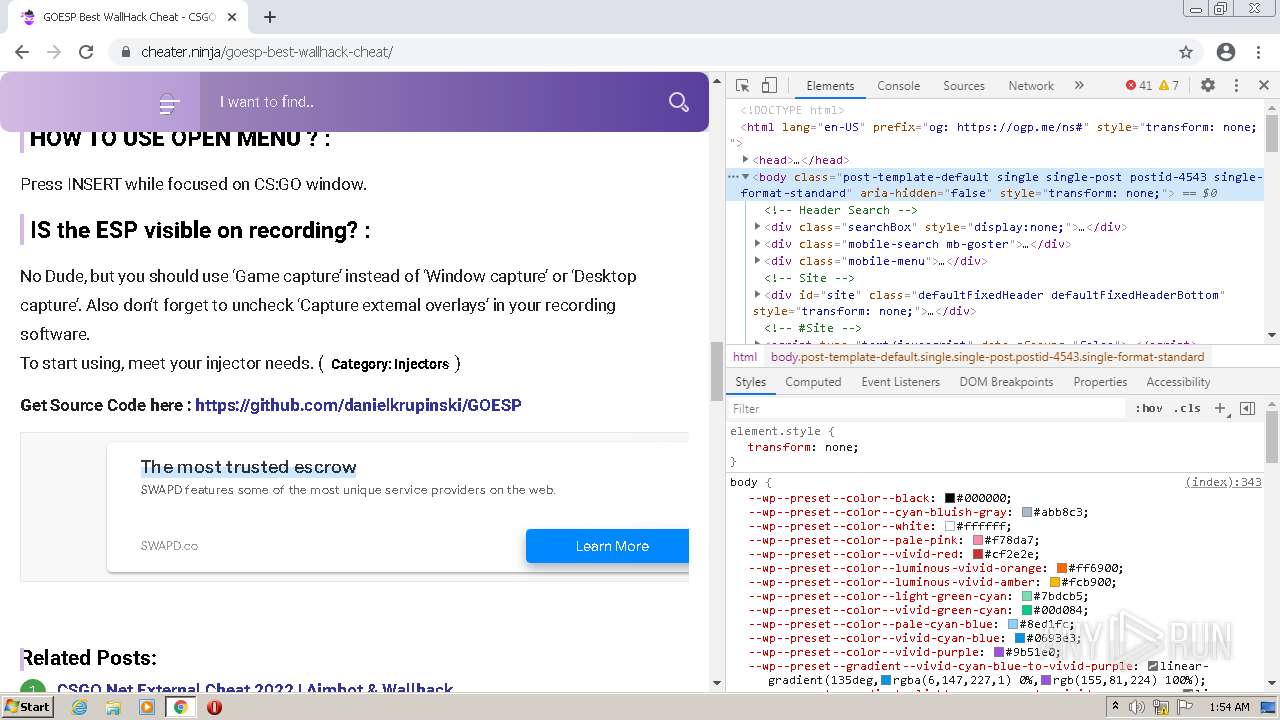Activate the DevTools element inspector picker
The width and height of the screenshot is (1280, 720).
742,86
